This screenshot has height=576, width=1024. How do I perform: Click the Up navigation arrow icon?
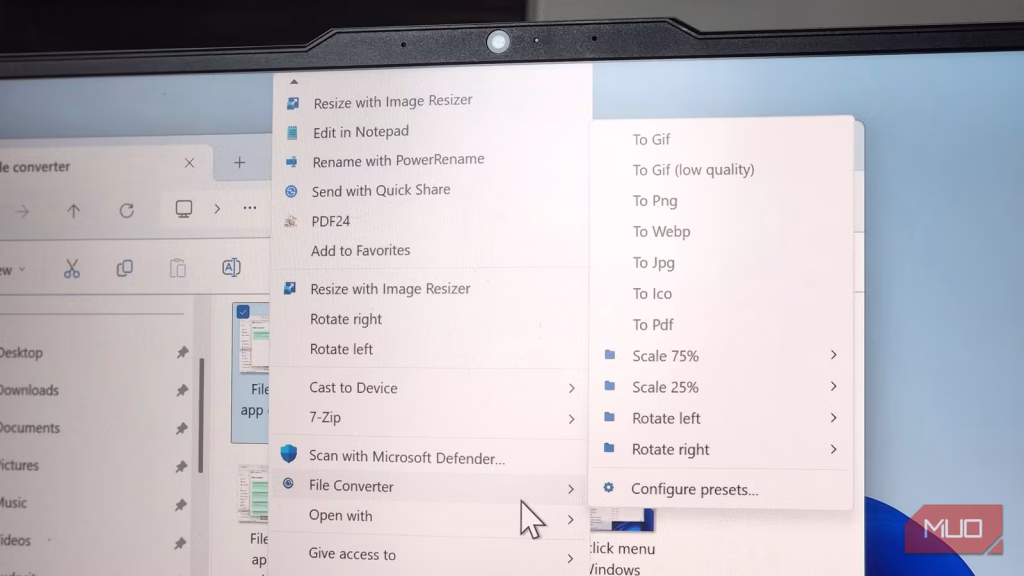coord(75,211)
